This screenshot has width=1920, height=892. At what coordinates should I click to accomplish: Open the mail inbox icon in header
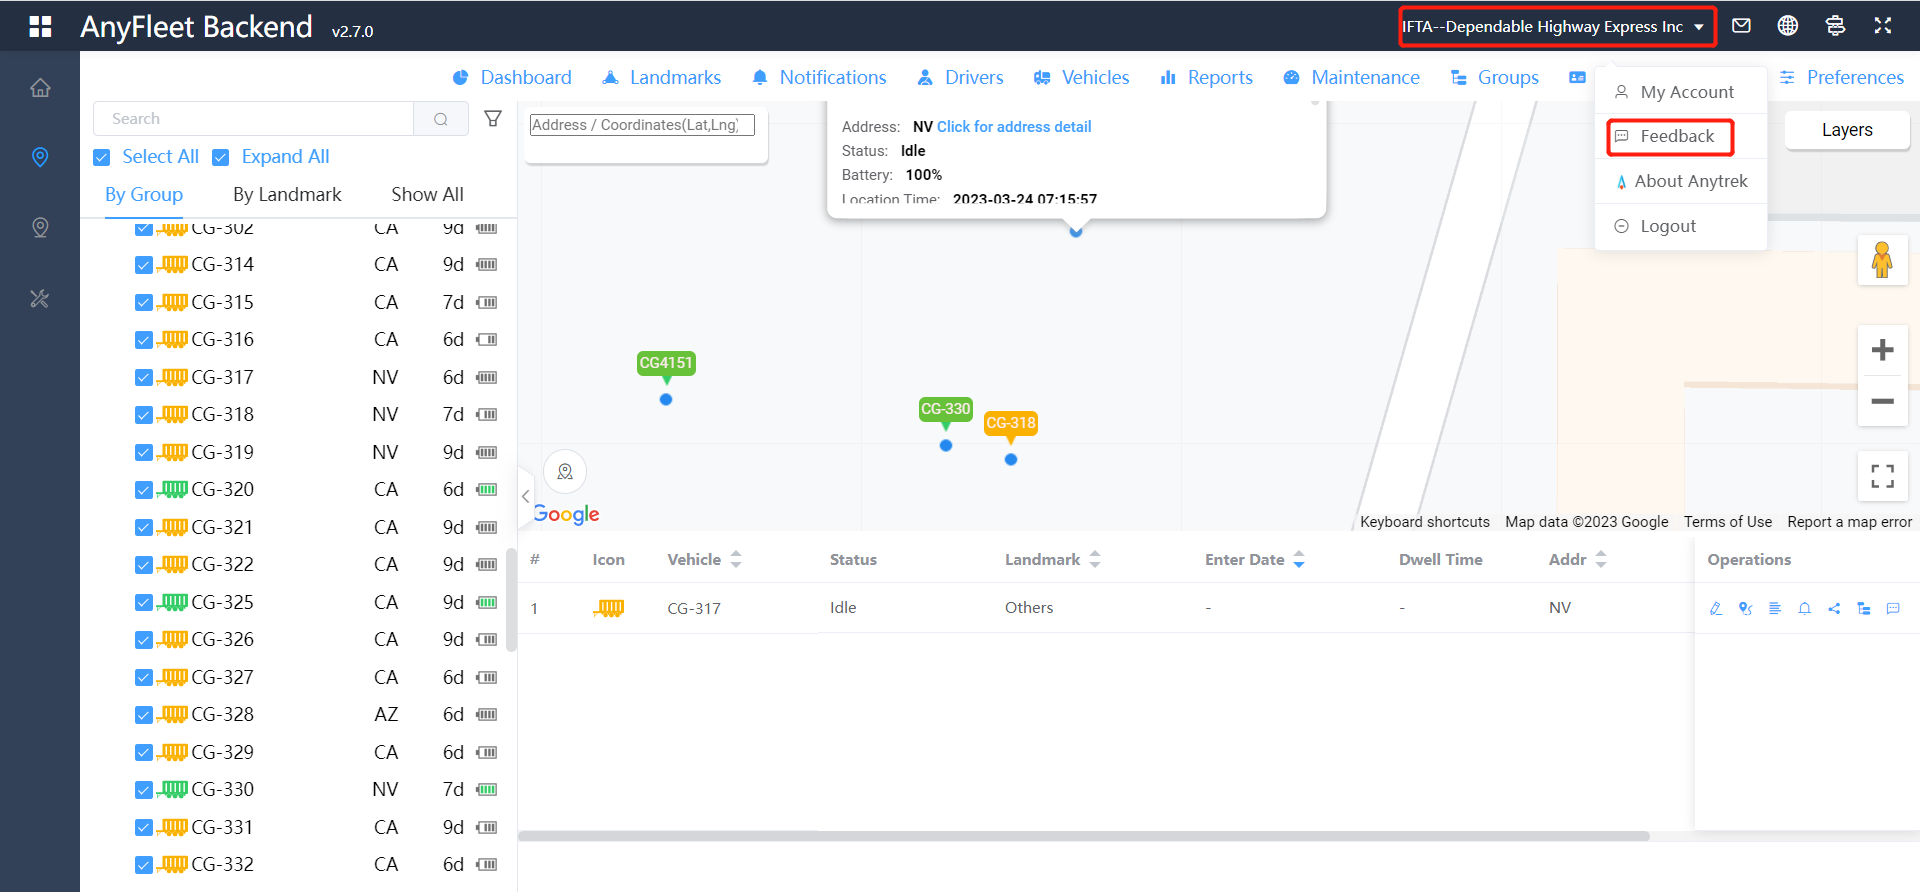(x=1741, y=26)
